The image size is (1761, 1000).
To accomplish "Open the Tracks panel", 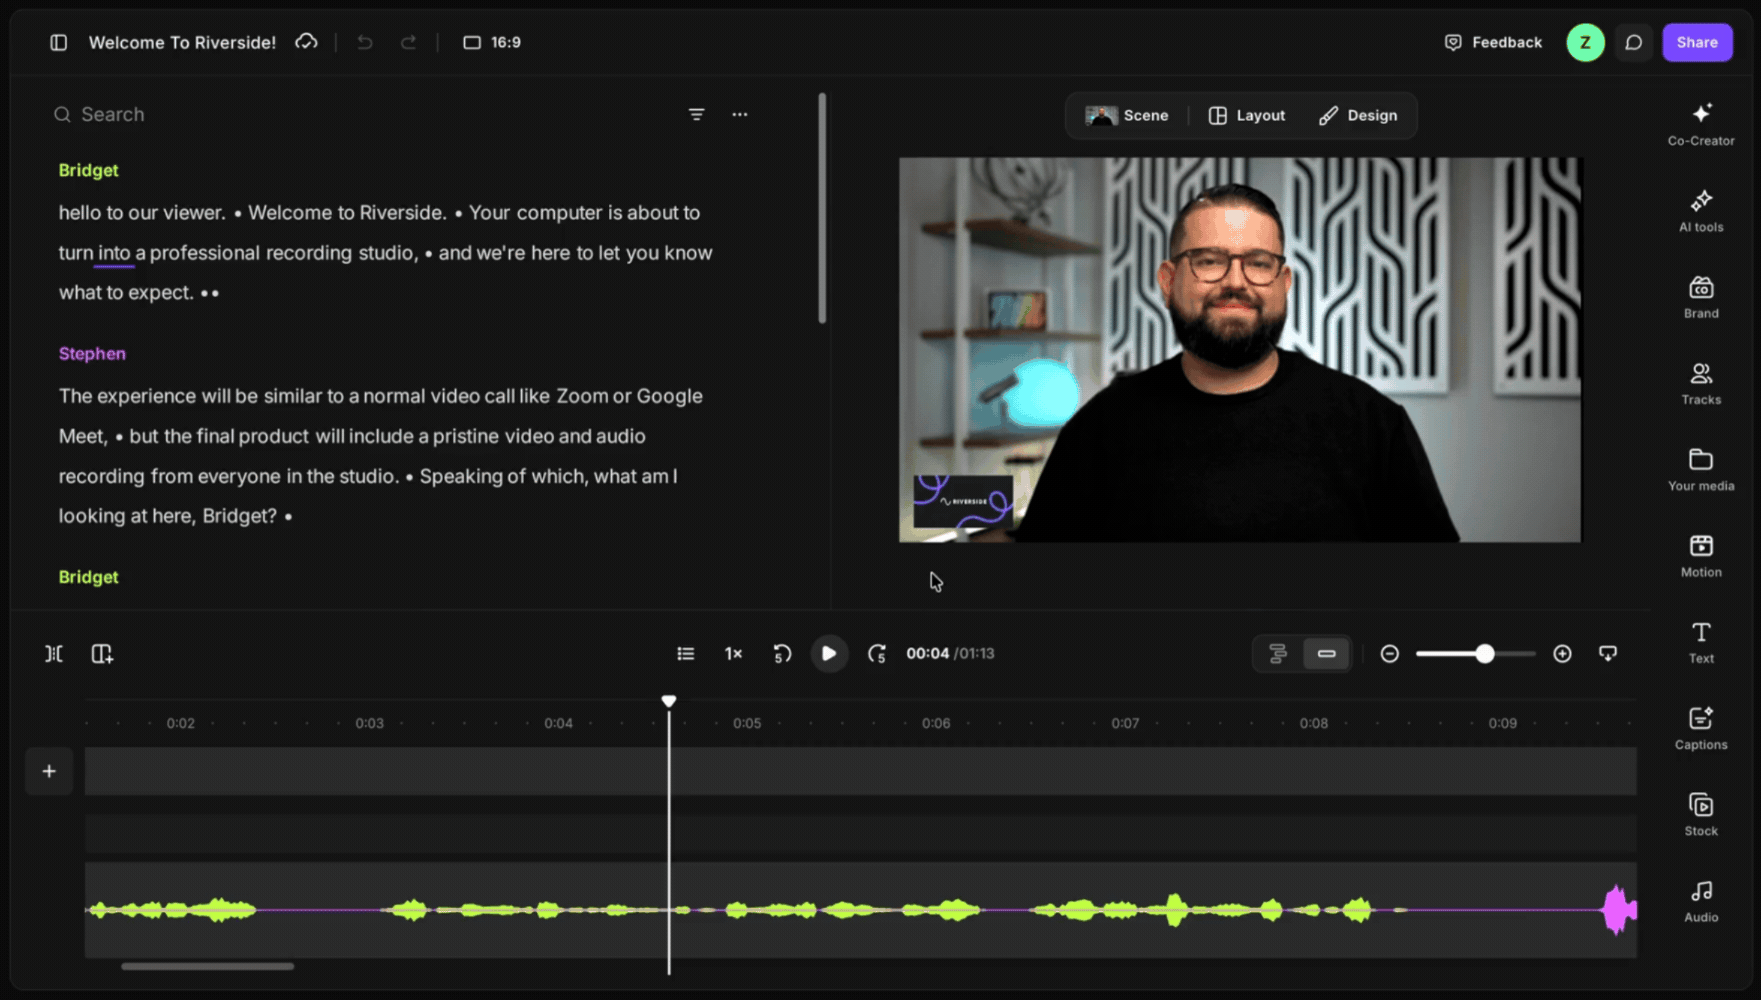I will click(x=1701, y=383).
